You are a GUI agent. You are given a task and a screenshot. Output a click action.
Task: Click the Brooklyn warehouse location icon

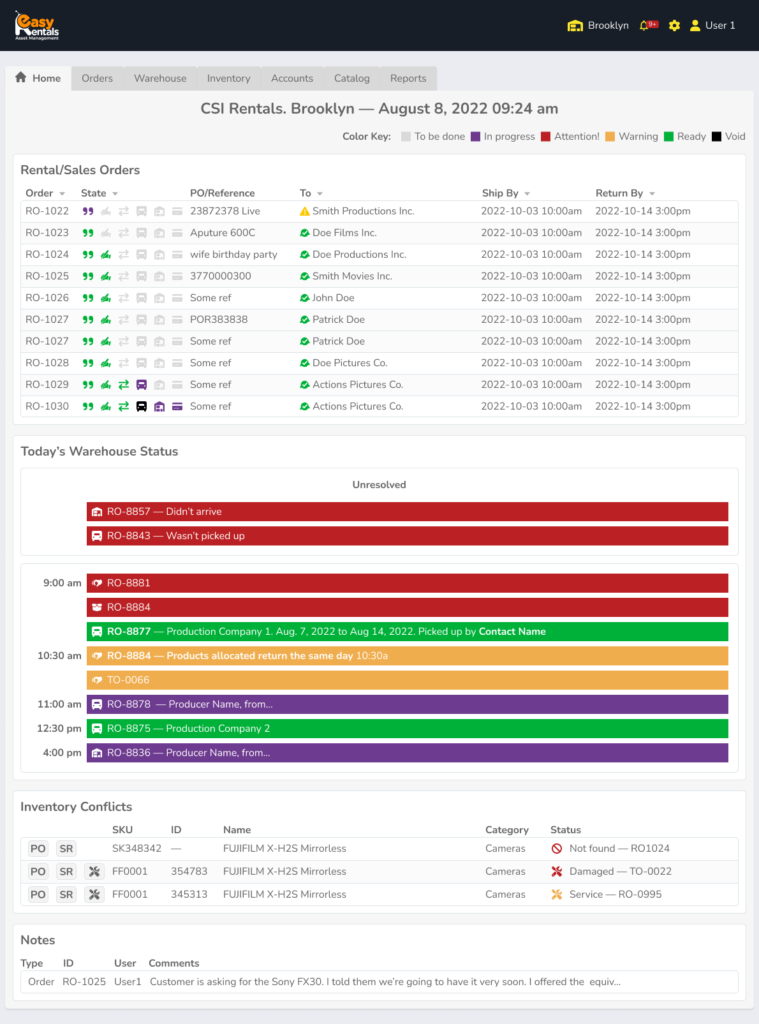click(575, 25)
